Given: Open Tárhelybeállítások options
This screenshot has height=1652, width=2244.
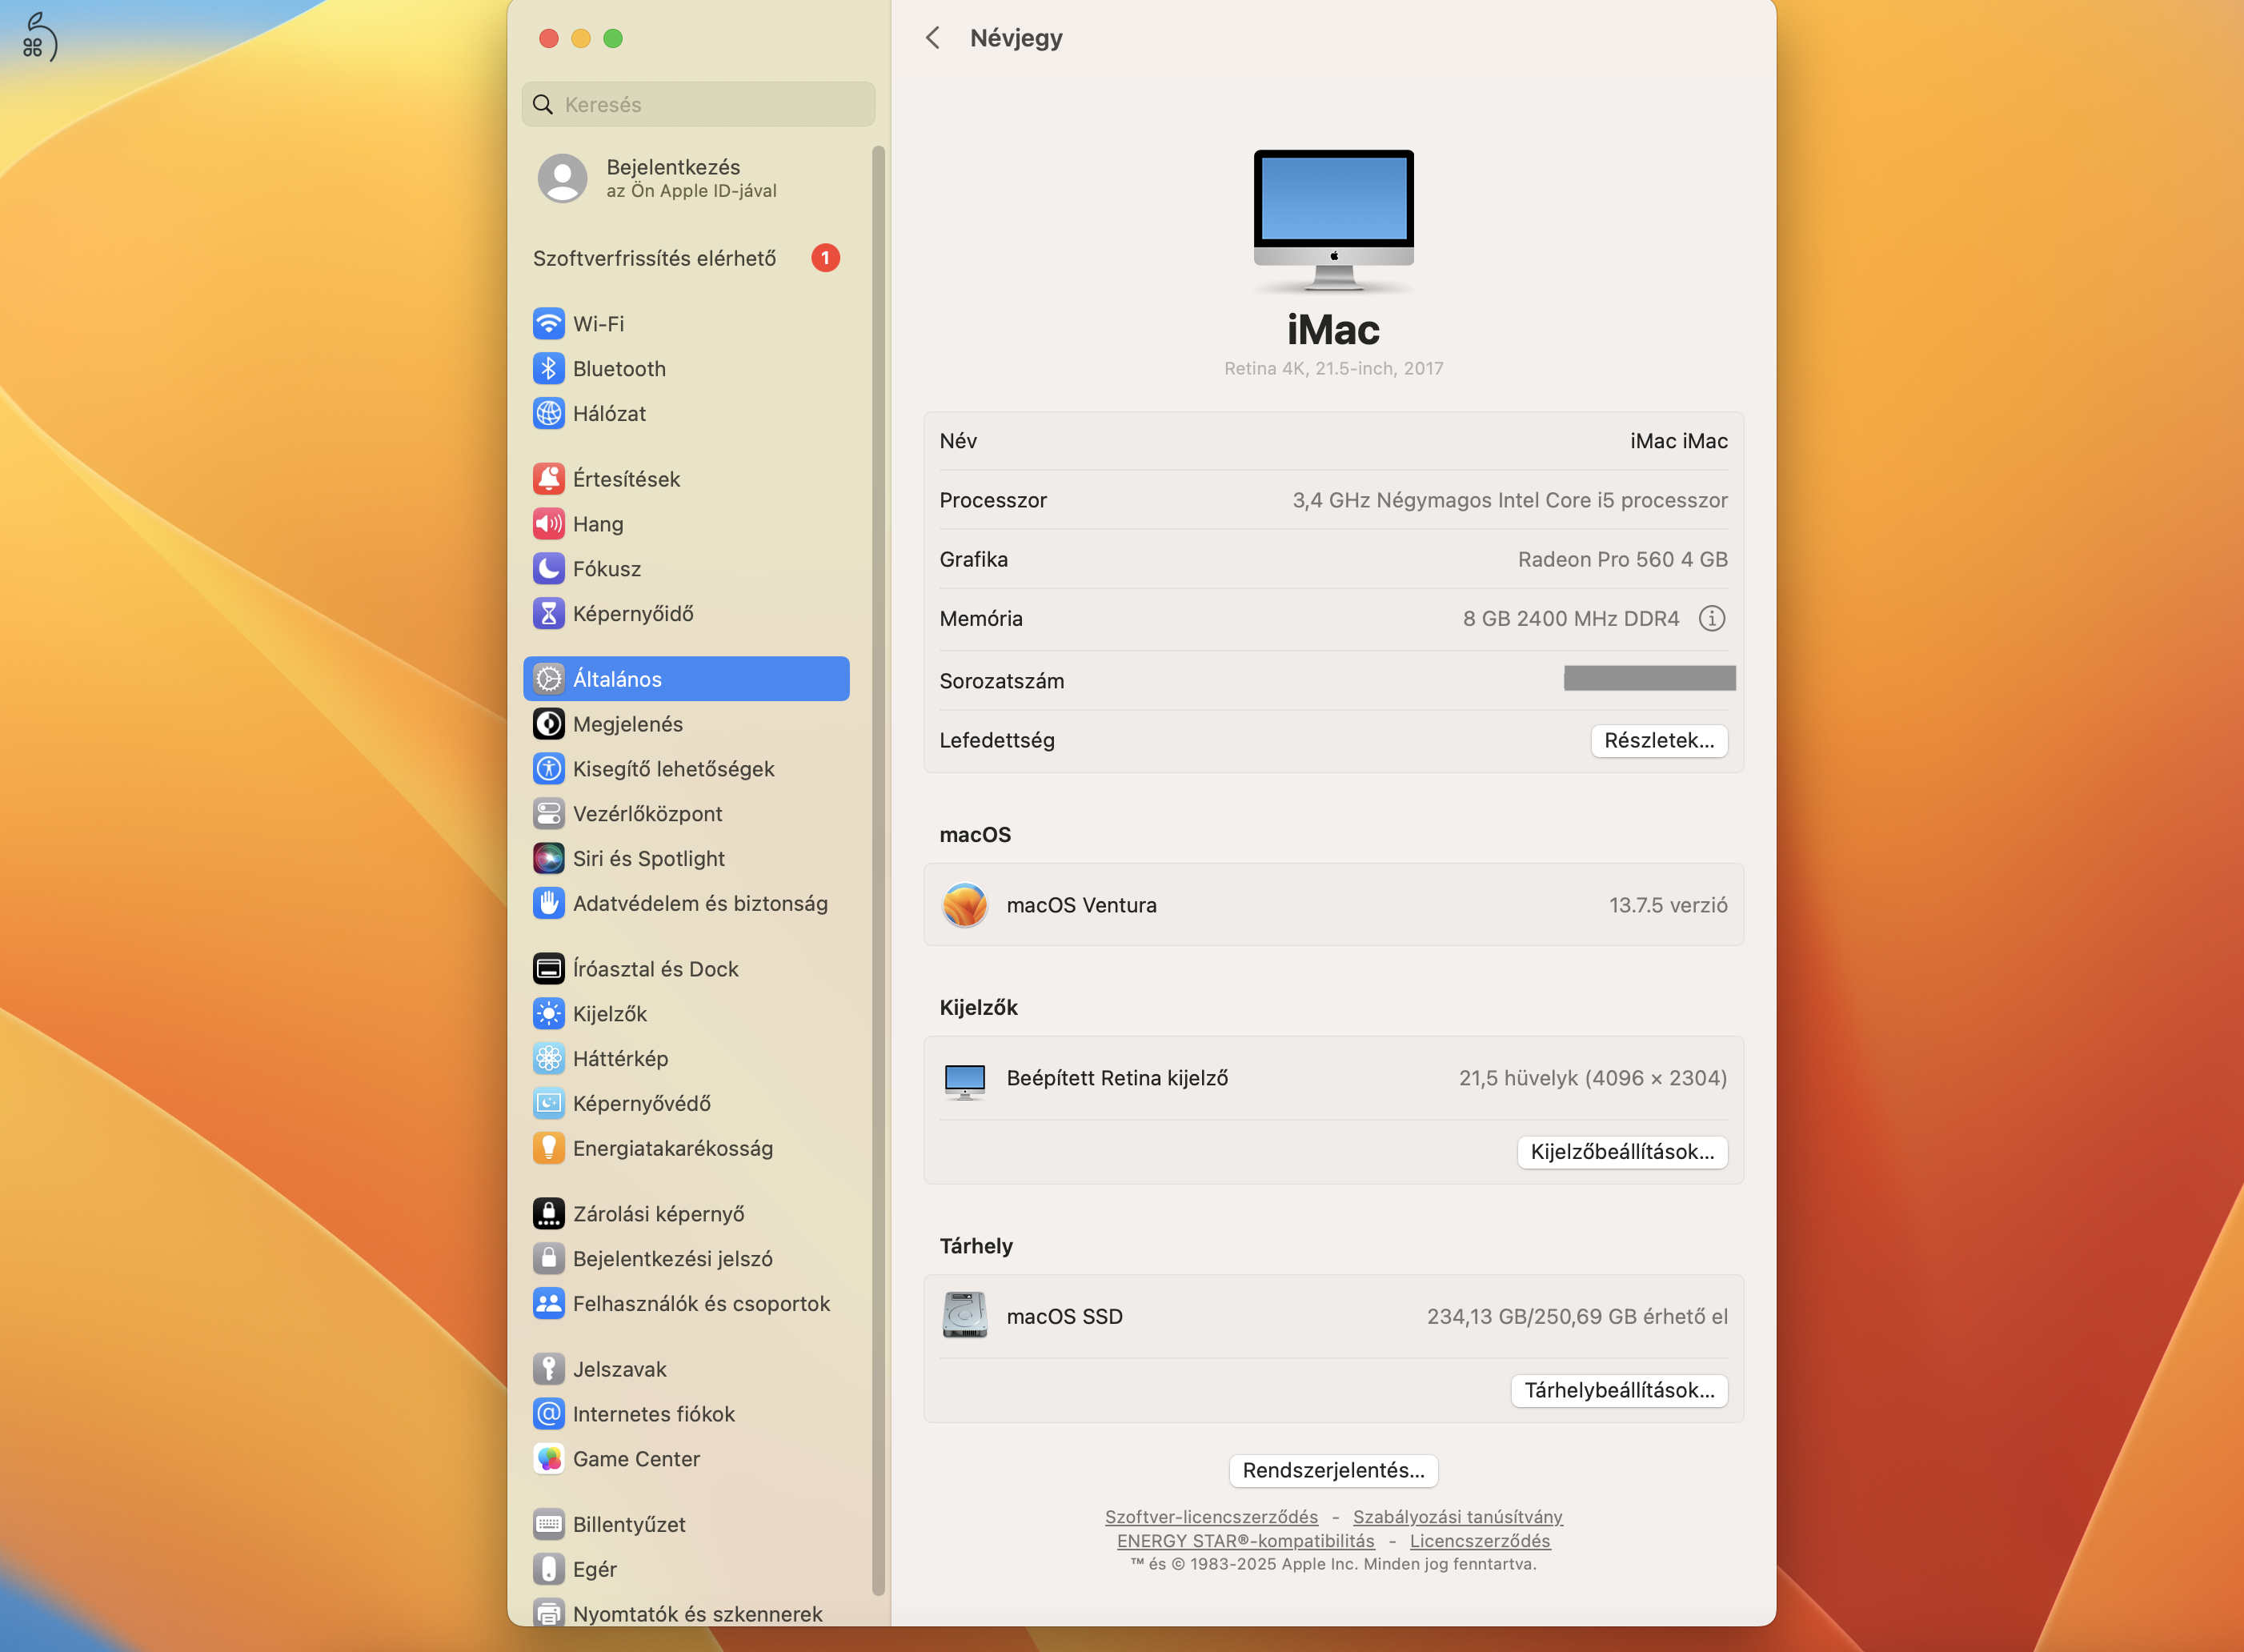Looking at the screenshot, I should 1619,1390.
